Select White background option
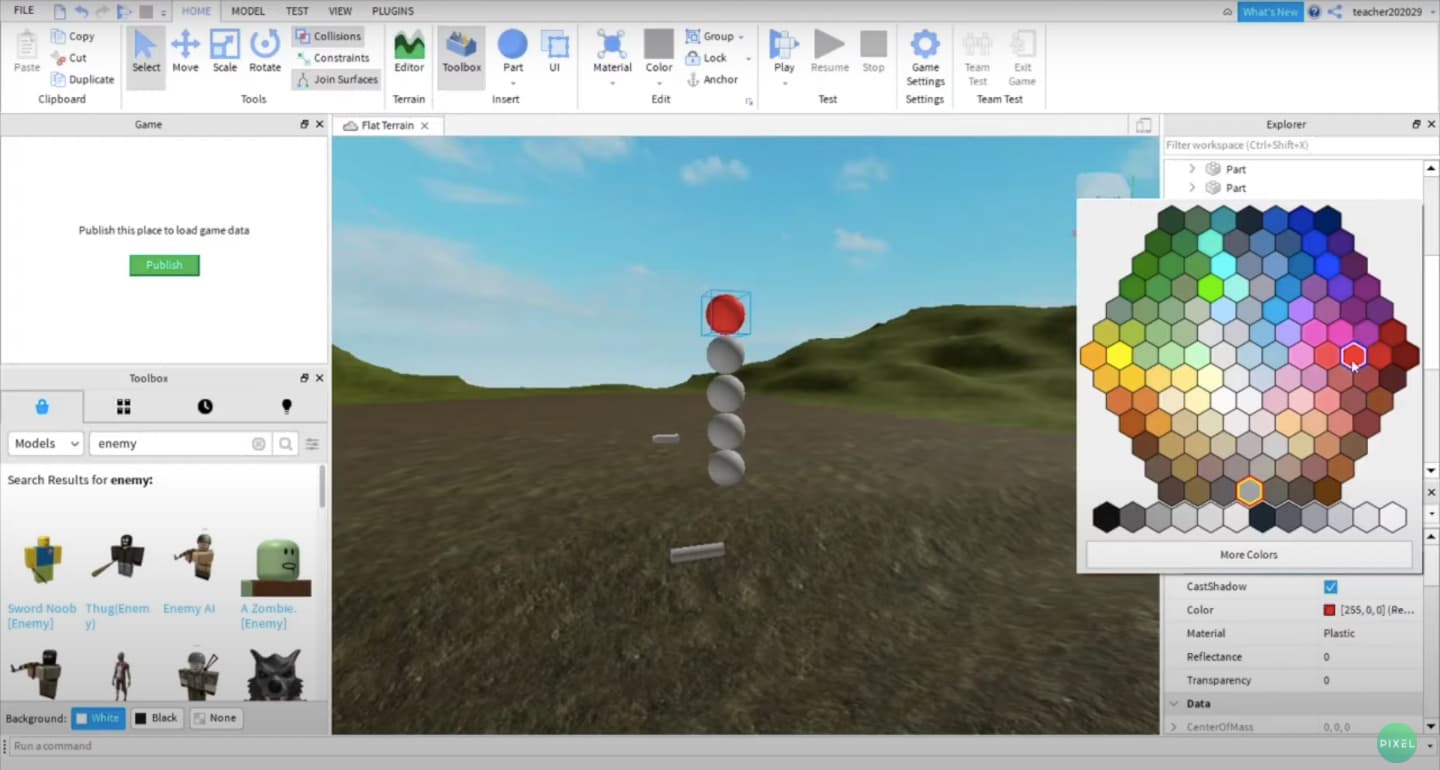This screenshot has height=770, width=1440. (98, 718)
